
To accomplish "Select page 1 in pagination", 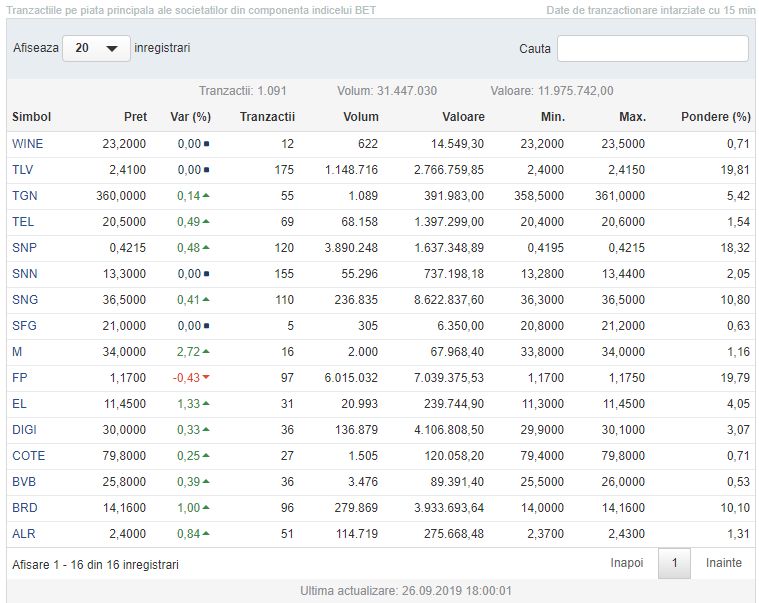I will 674,564.
